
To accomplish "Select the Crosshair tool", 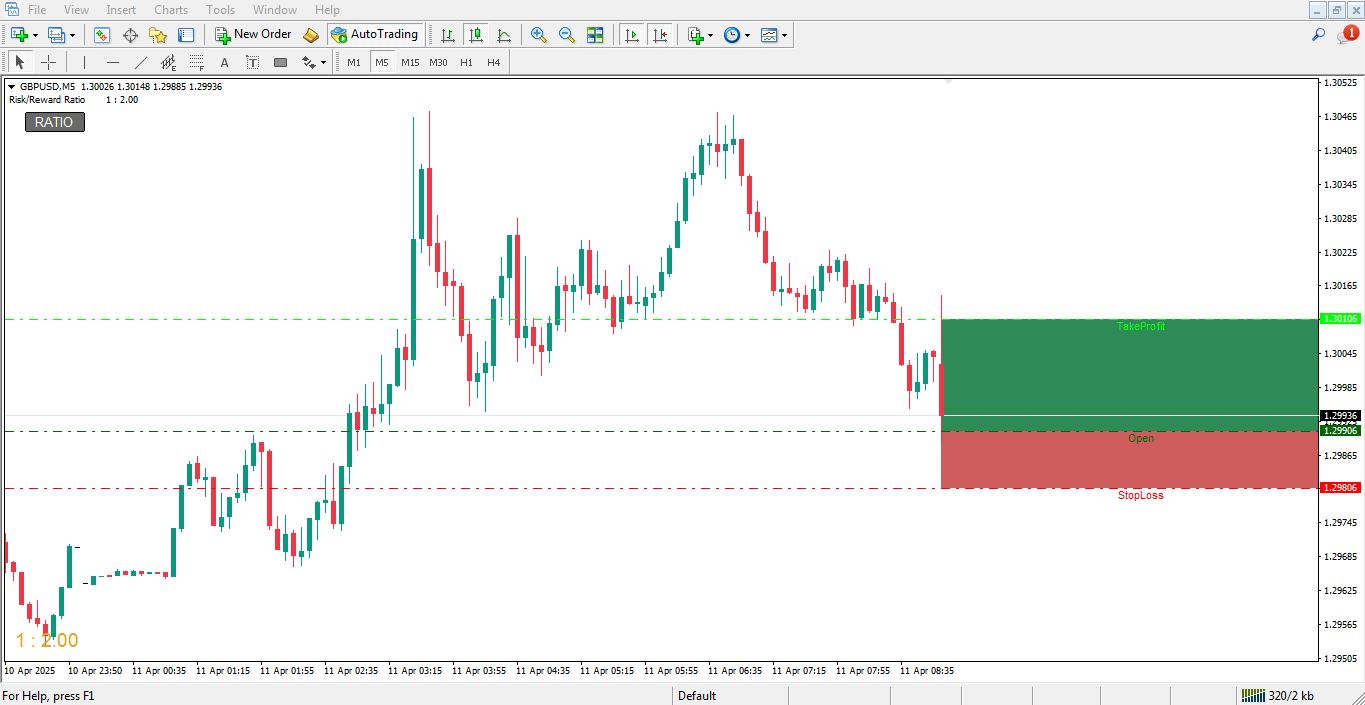I will click(x=48, y=62).
